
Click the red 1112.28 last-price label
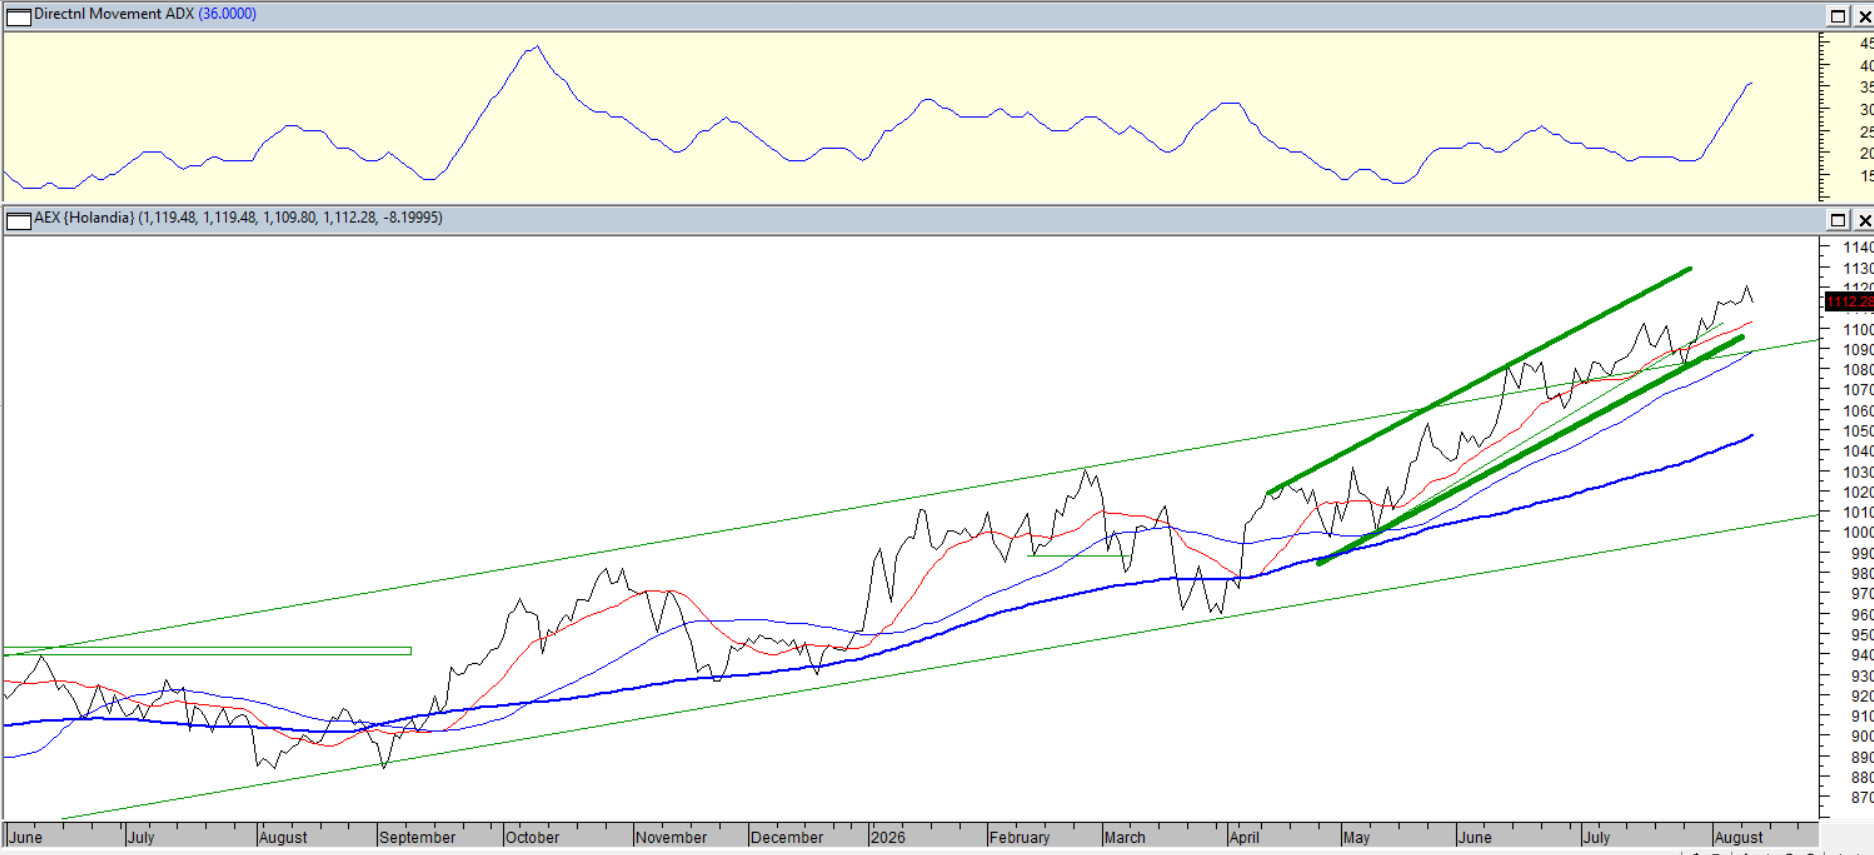coord(1849,301)
